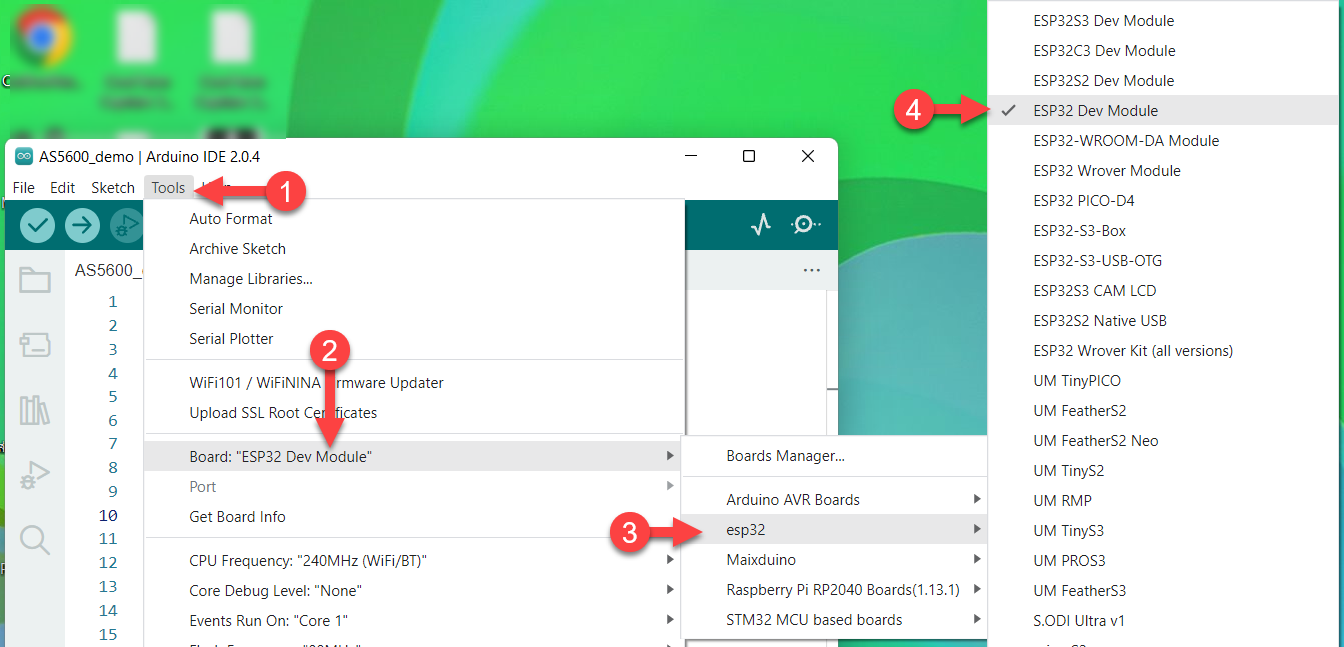The height and width of the screenshot is (647, 1344).
Task: Open the Search magnifier icon in the sidebar
Action: (35, 540)
